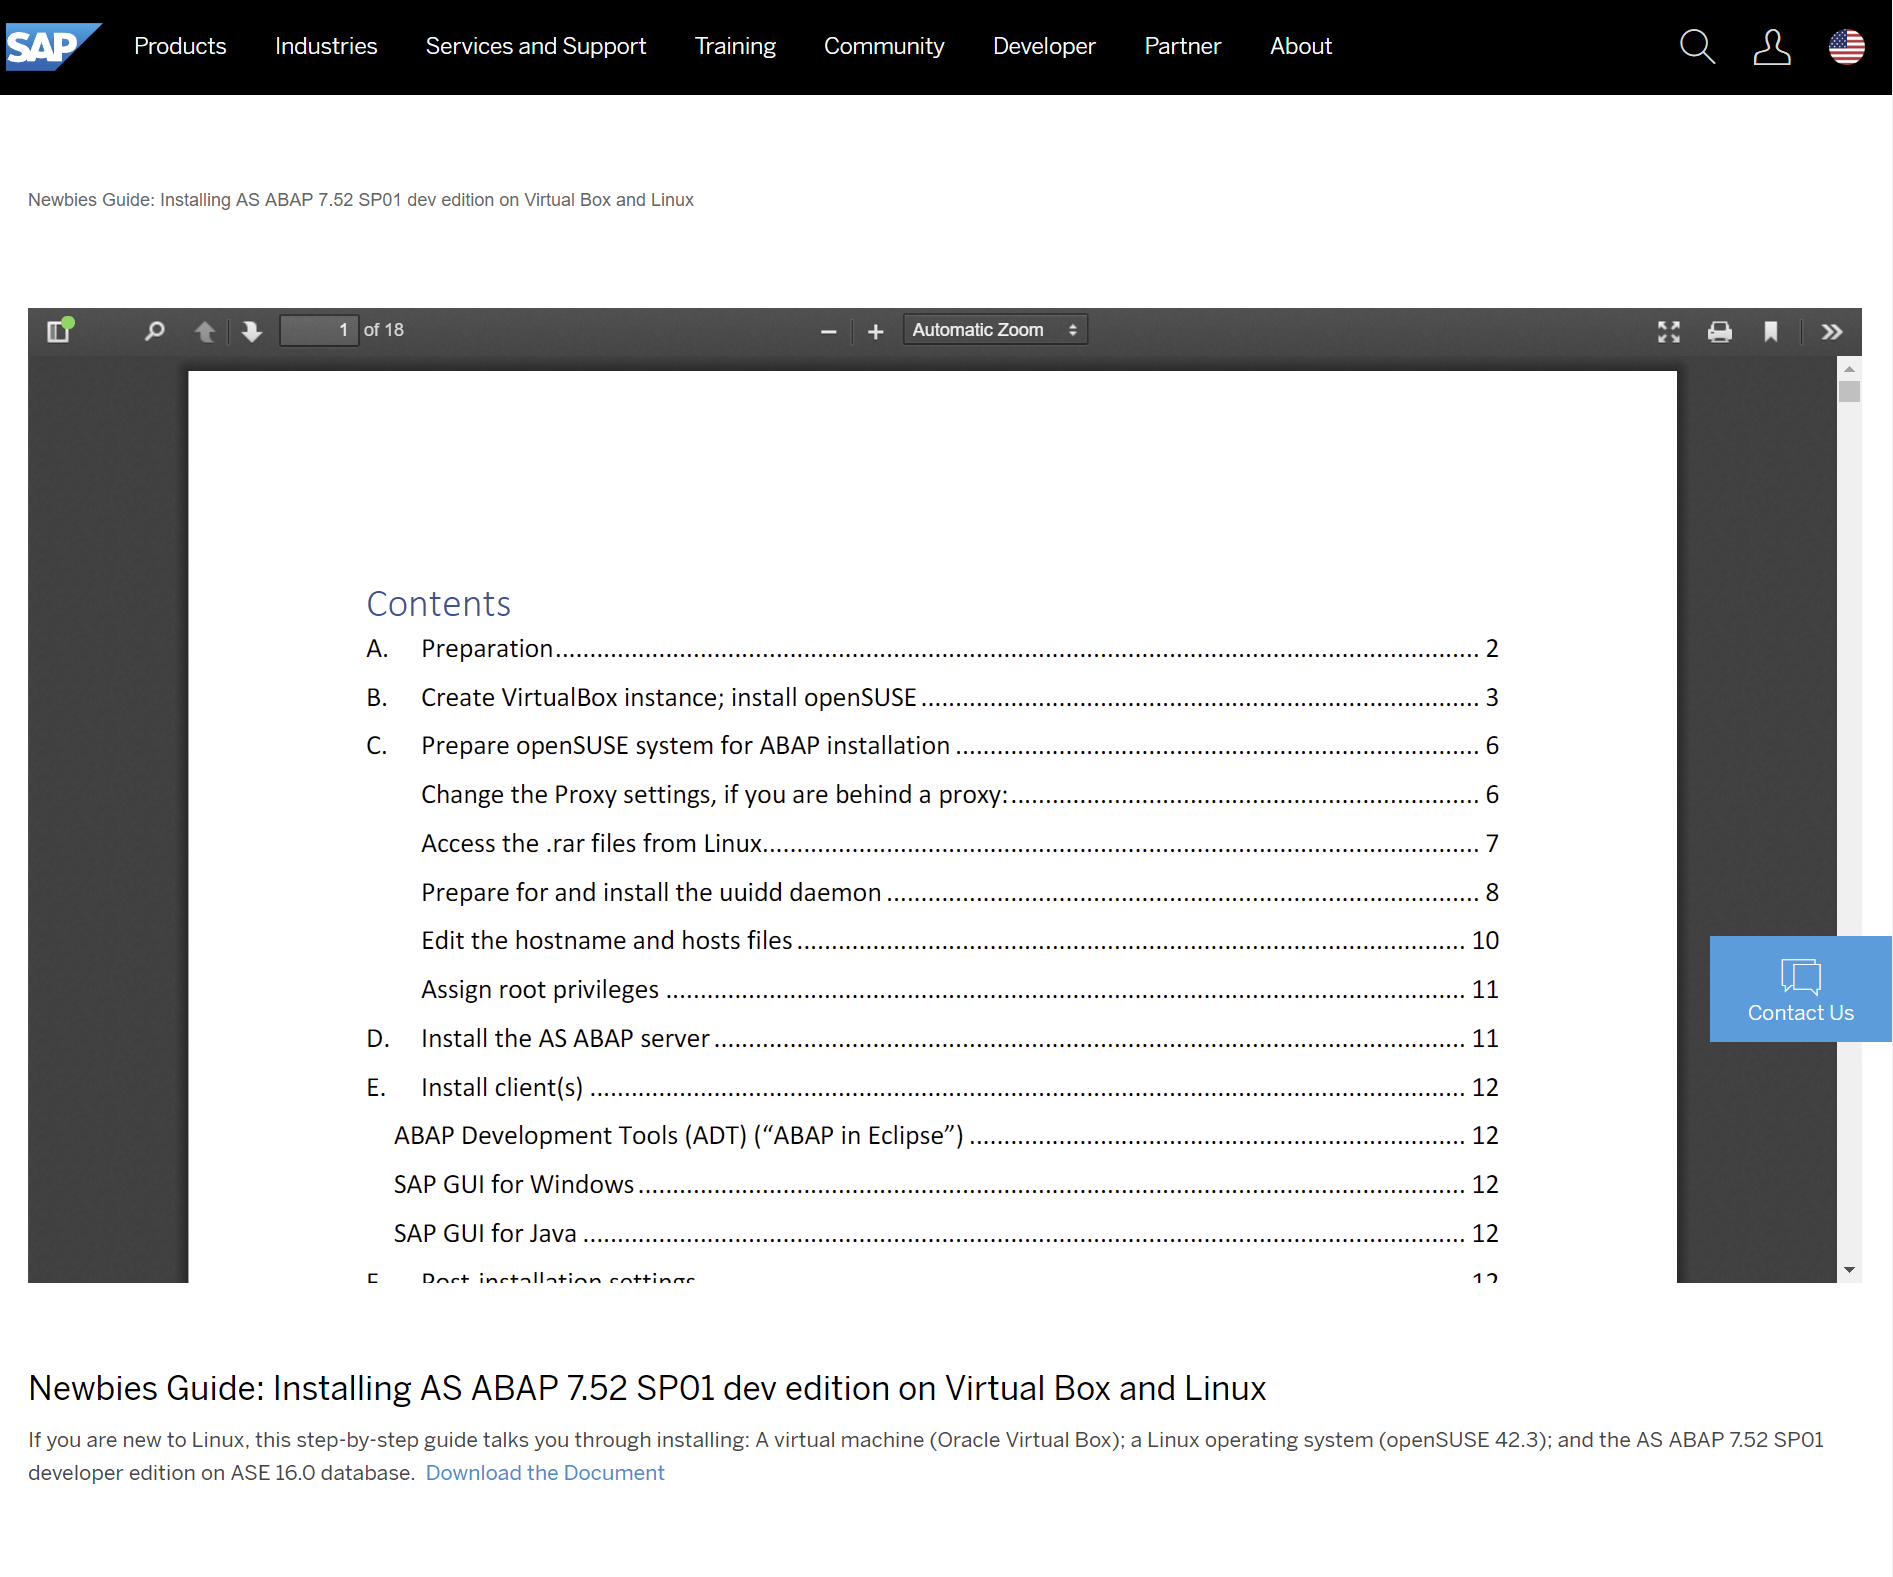Viewport: 1893px width, 1577px height.
Task: Open contents entry A. Preparation
Action: click(932, 649)
